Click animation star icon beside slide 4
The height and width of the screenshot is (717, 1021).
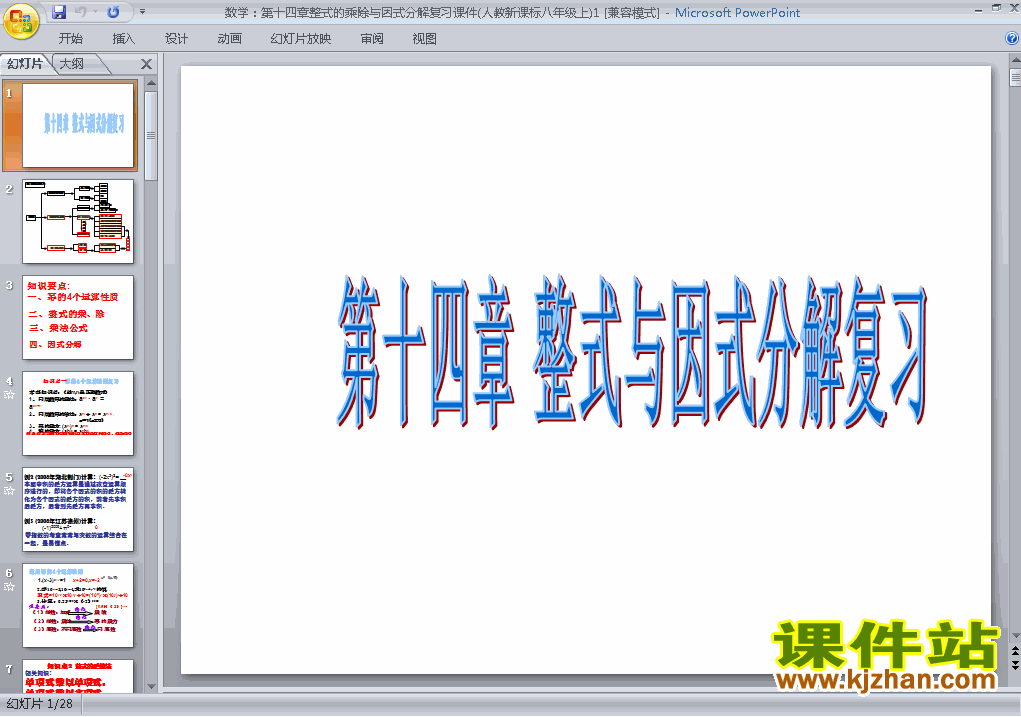(9, 395)
